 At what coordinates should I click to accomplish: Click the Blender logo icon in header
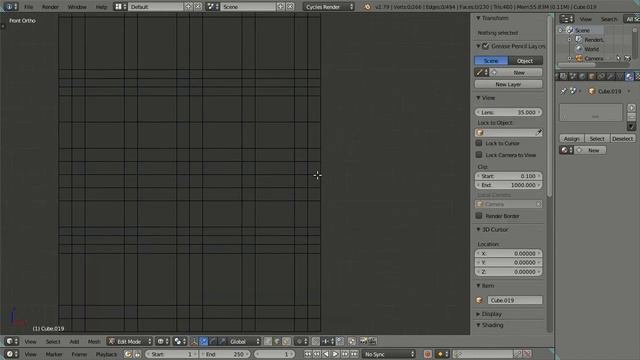[x=367, y=7]
